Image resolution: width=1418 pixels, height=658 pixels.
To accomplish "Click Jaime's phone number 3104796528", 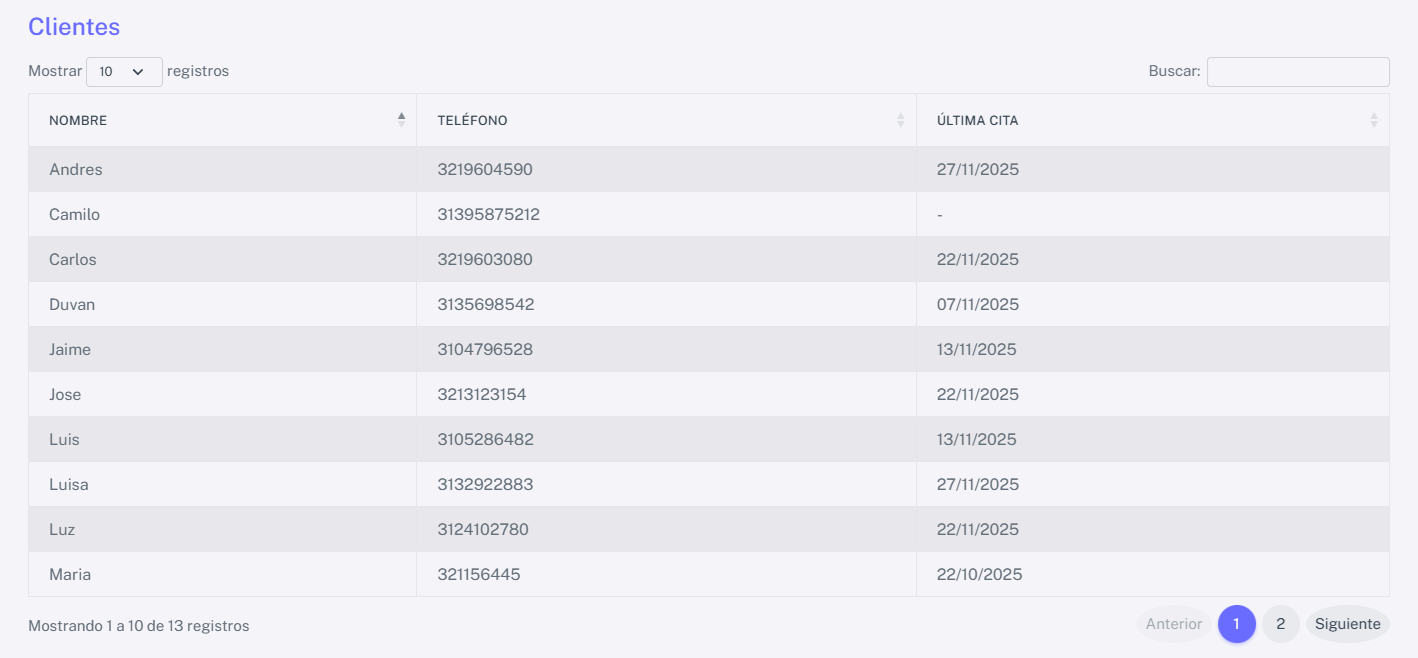I will tap(485, 350).
